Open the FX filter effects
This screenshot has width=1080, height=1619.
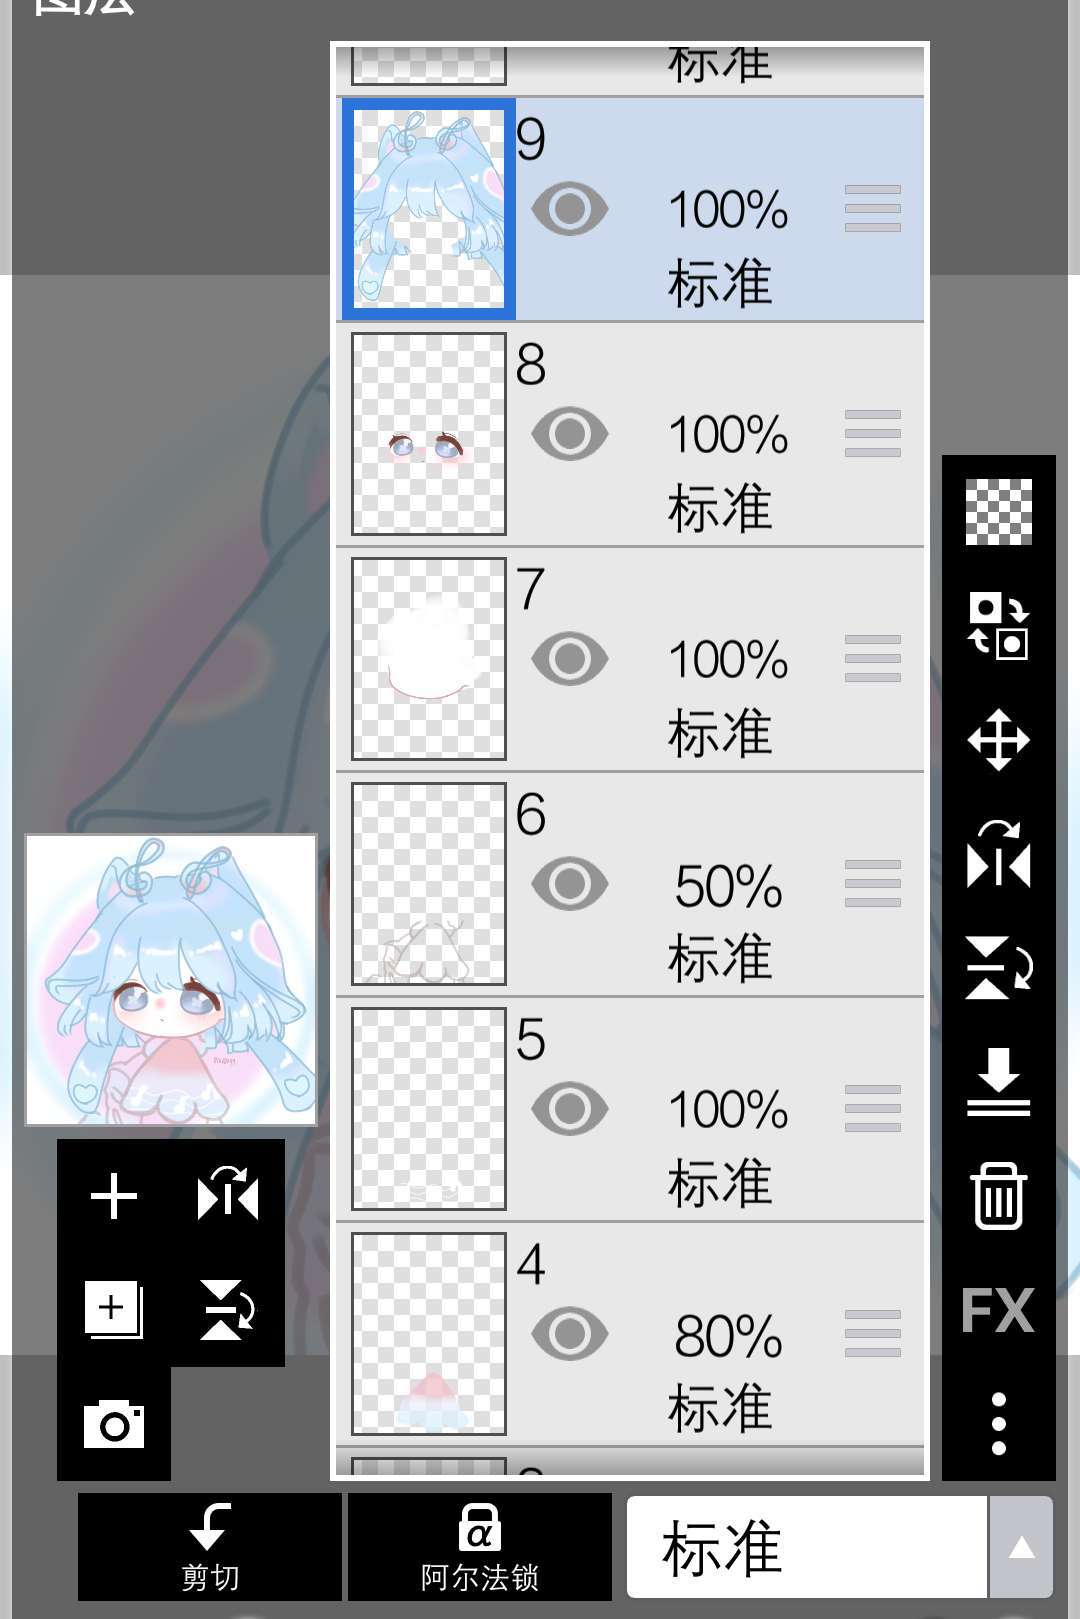pyautogui.click(x=998, y=1310)
